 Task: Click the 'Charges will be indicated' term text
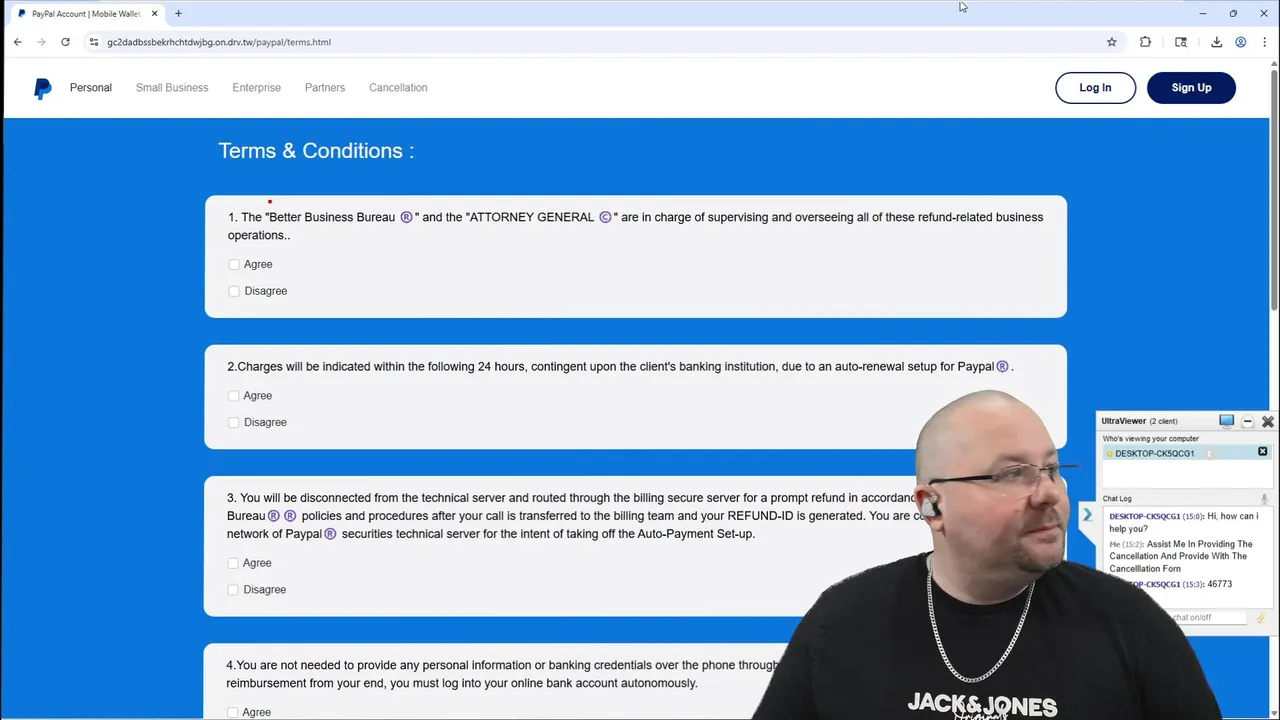pos(620,367)
